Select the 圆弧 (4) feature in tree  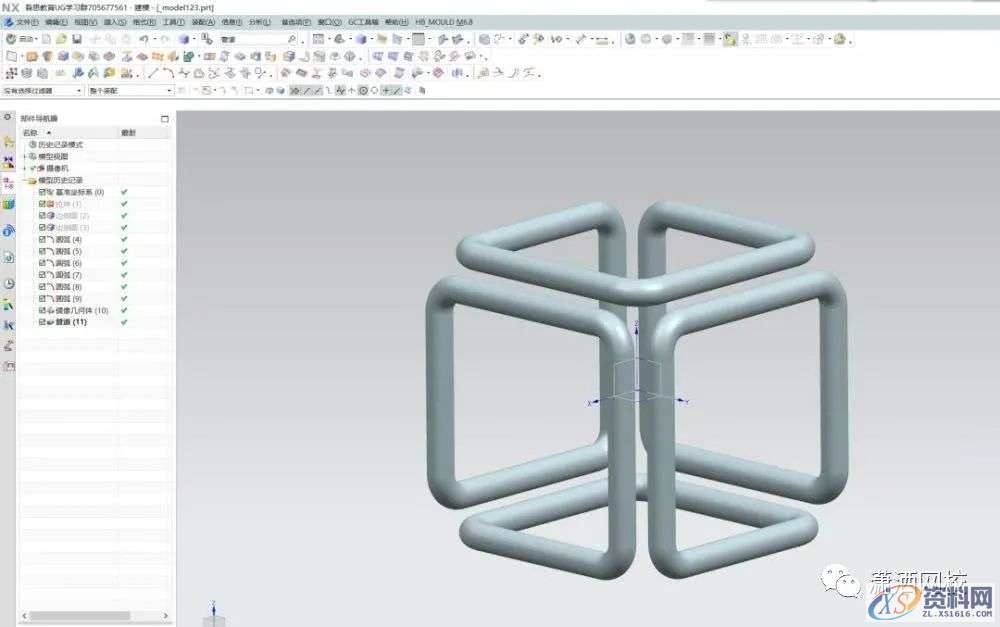coord(69,240)
